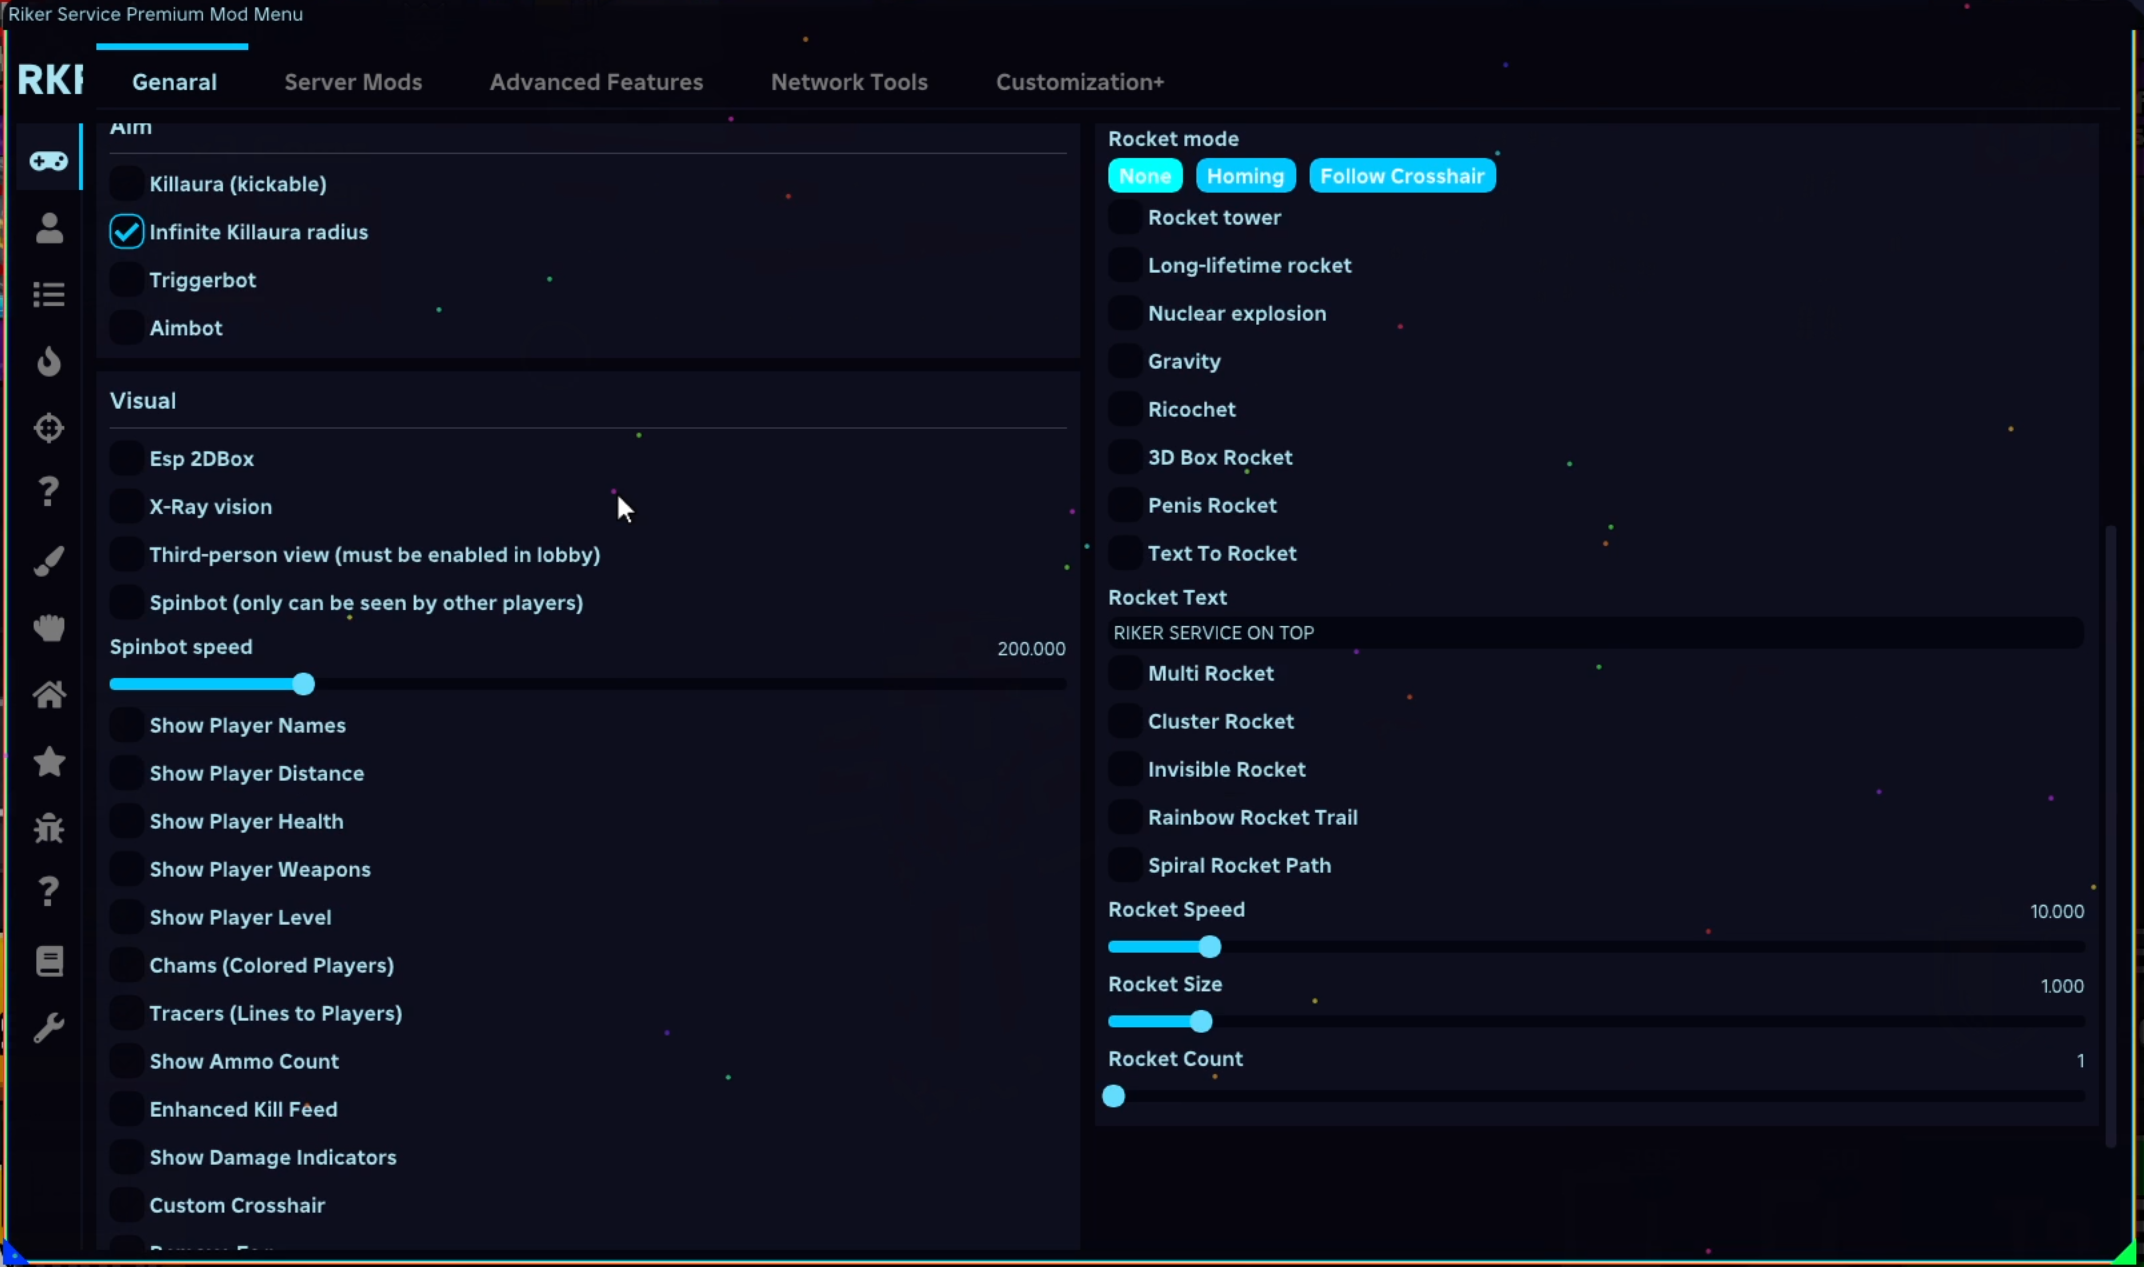Viewport: 2144px width, 1267px height.
Task: Open the star favorites sidebar icon
Action: (48, 761)
